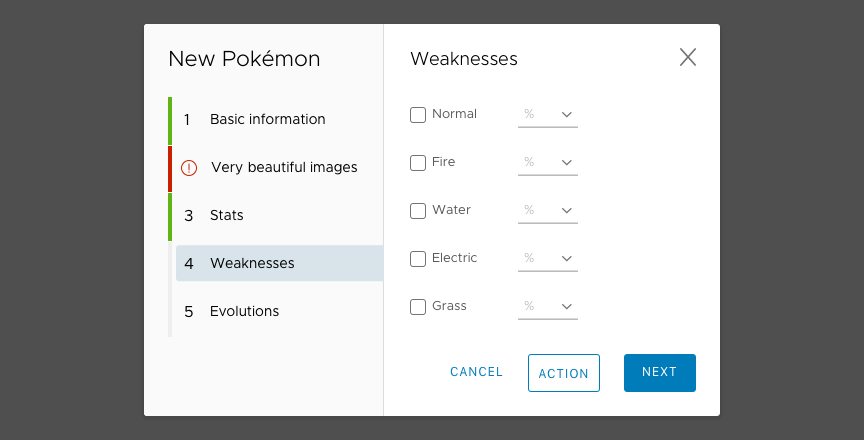Viewport: 864px width, 440px height.
Task: Open the Very beautiful images step
Action: 284,167
